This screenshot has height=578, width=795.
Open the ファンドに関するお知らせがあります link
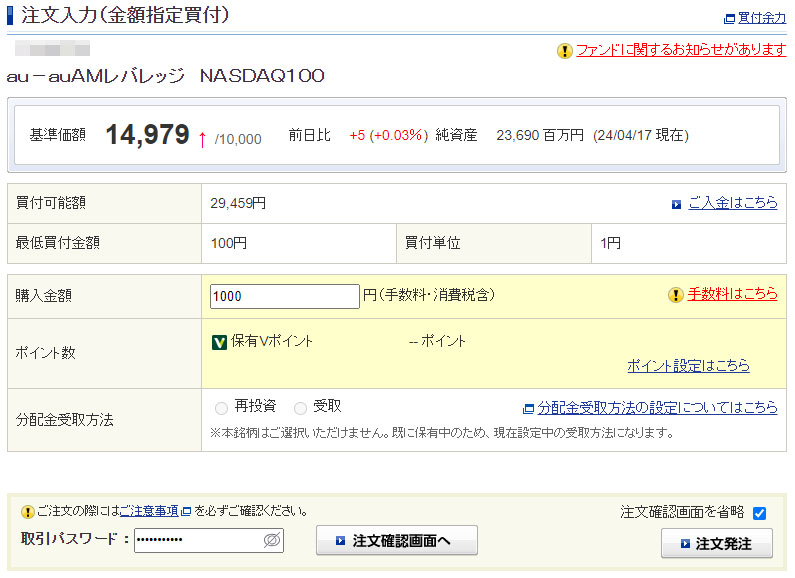tap(681, 50)
